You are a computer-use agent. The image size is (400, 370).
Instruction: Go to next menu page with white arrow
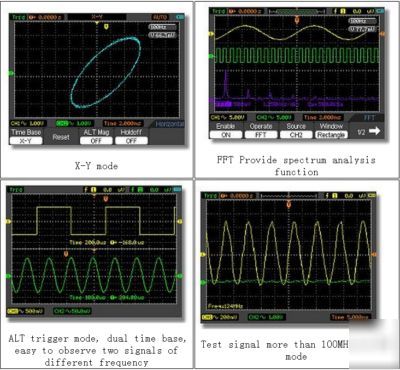coord(374,131)
